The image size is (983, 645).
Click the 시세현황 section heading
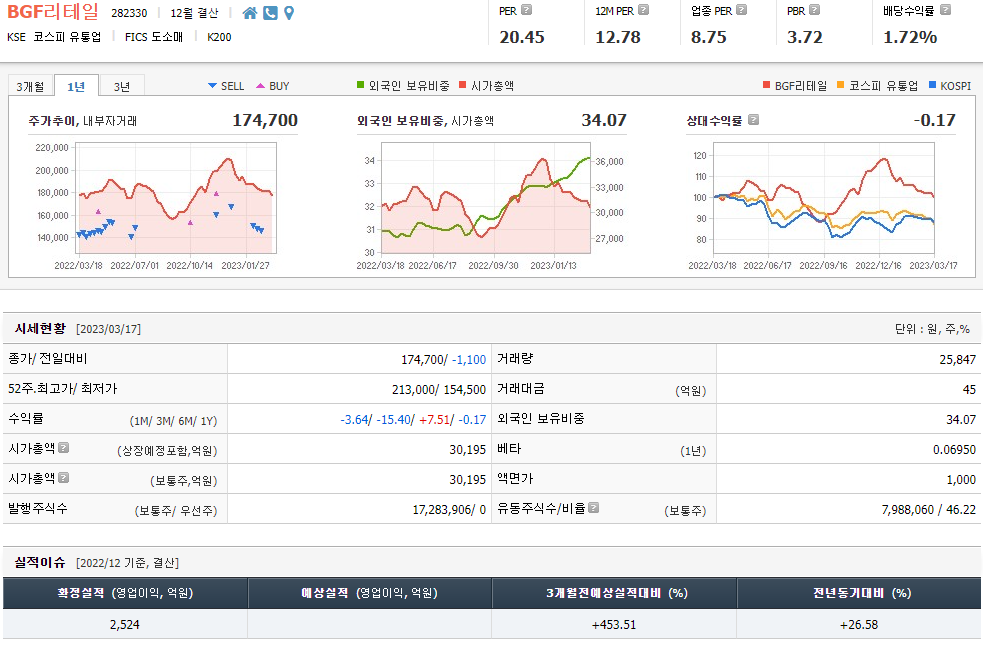click(40, 328)
